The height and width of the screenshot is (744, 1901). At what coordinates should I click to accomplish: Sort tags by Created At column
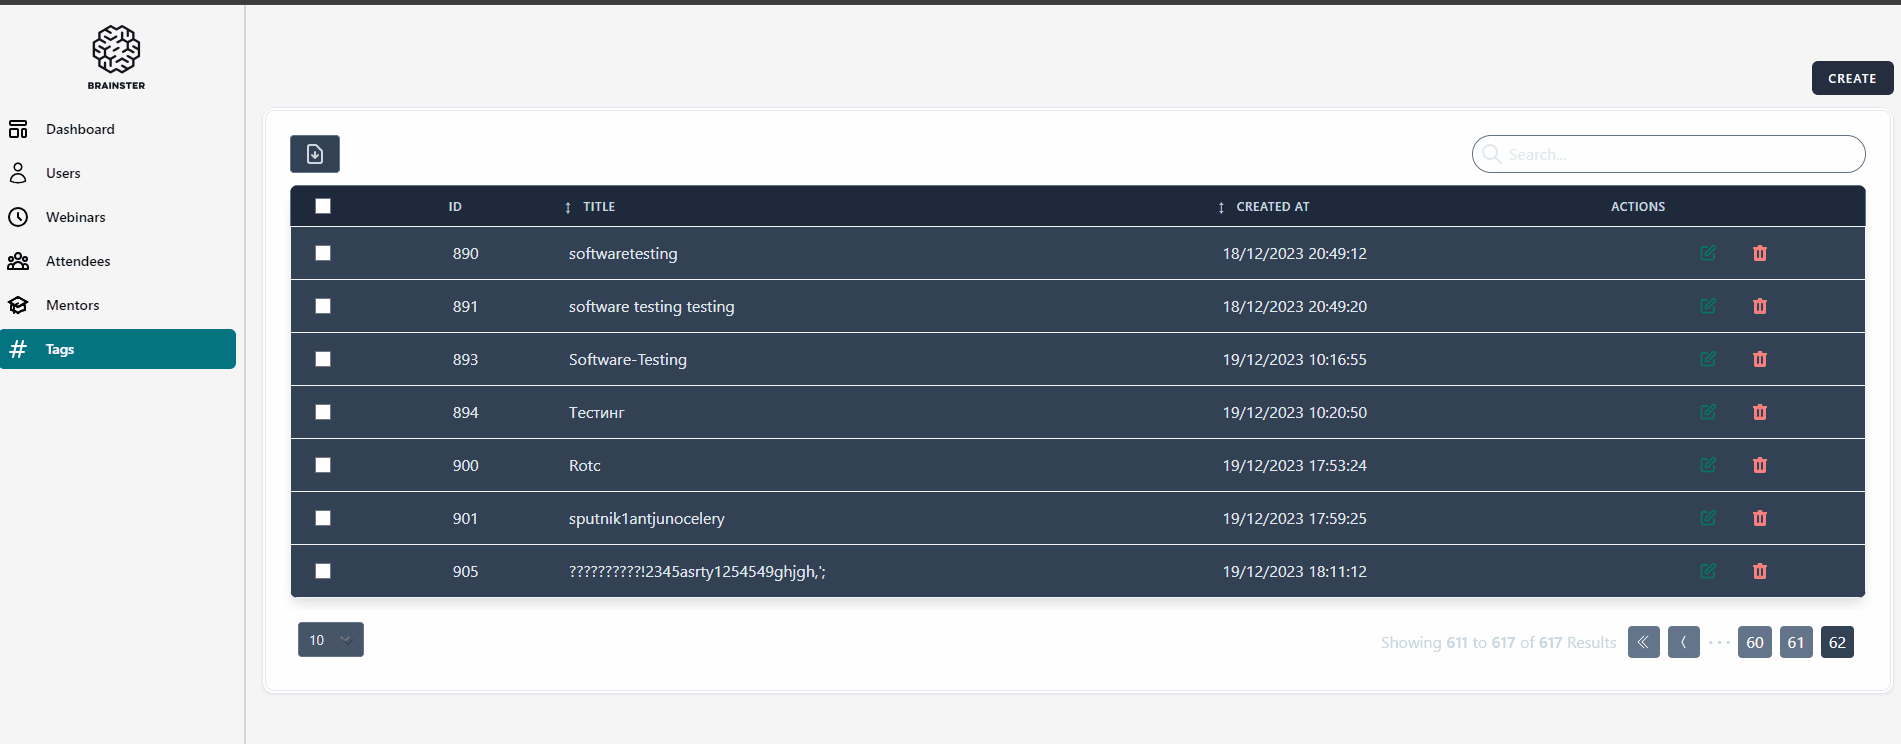click(1271, 207)
